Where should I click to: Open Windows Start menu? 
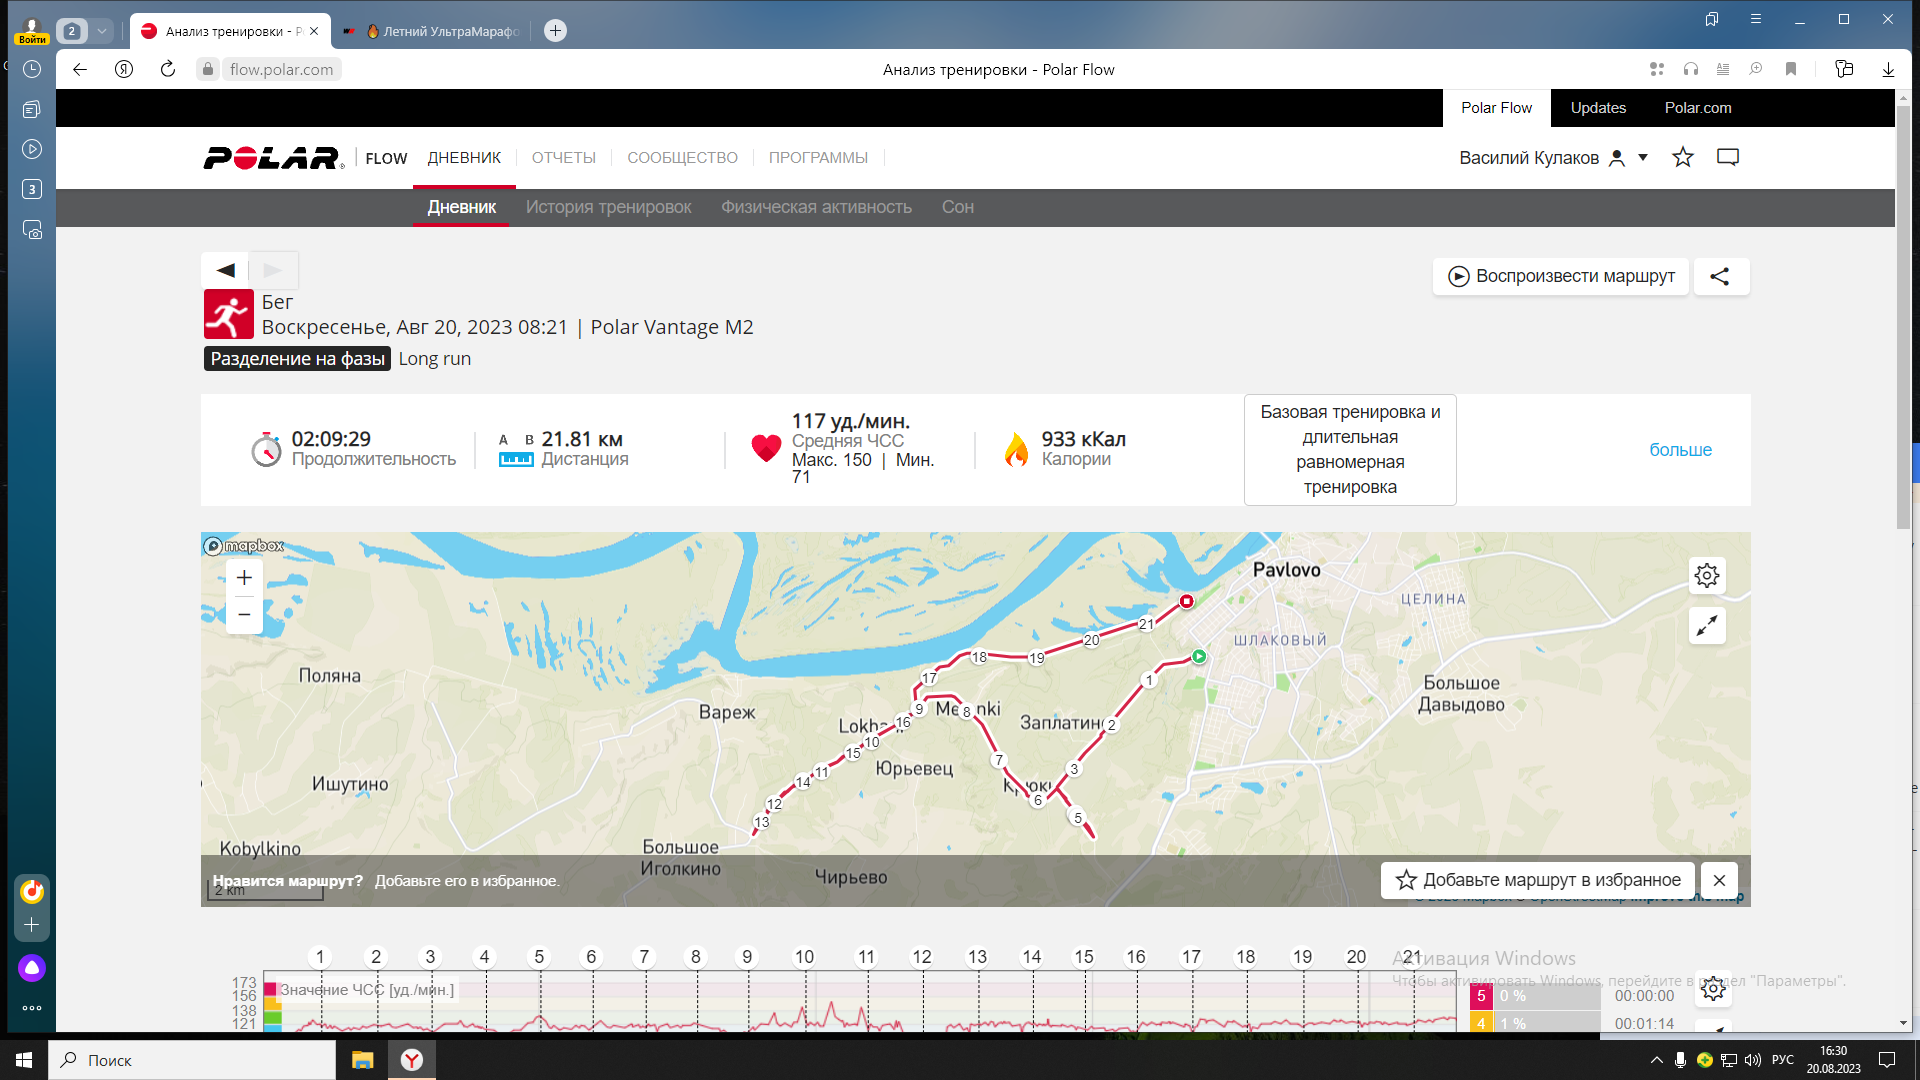24,1060
